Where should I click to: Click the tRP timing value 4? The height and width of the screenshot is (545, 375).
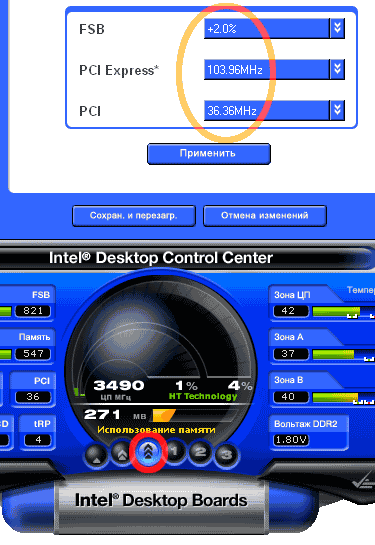38,440
